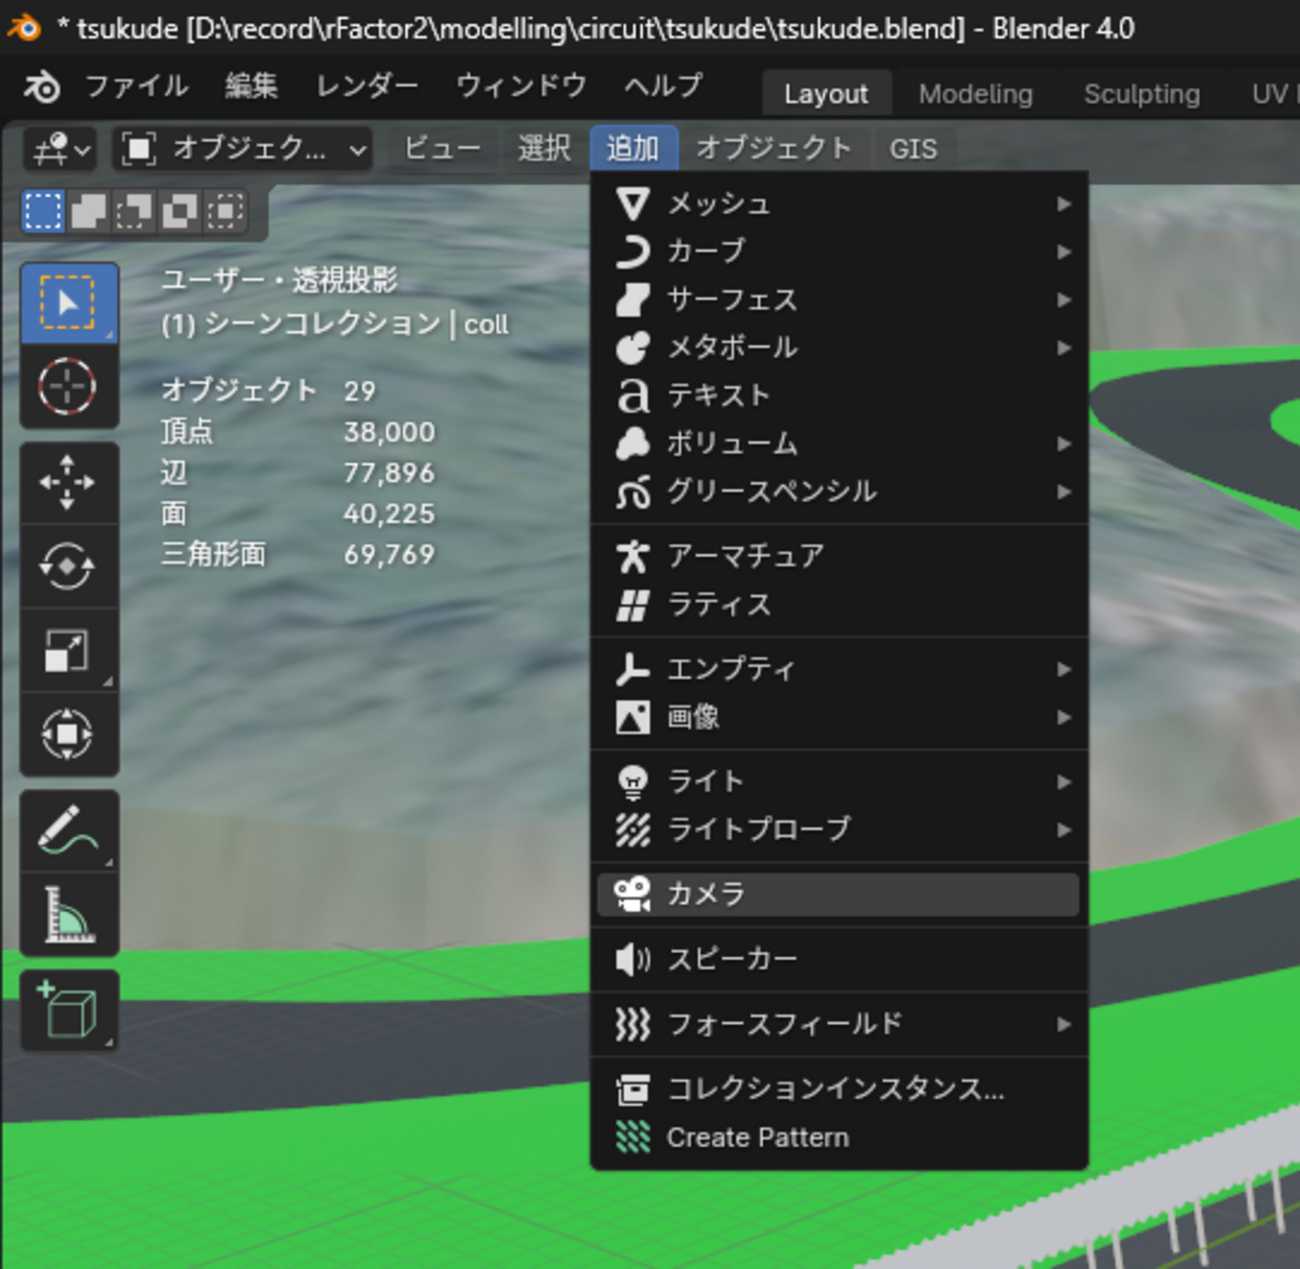Click the カーブ curve icon
1300x1269 pixels.
pyautogui.click(x=633, y=252)
